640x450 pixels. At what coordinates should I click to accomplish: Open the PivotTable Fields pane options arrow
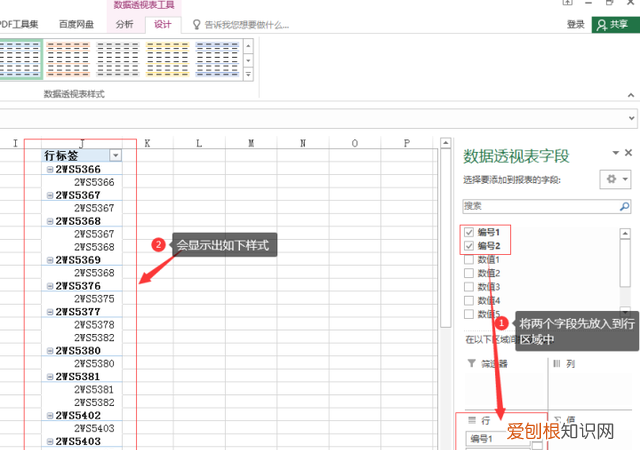pos(613,153)
